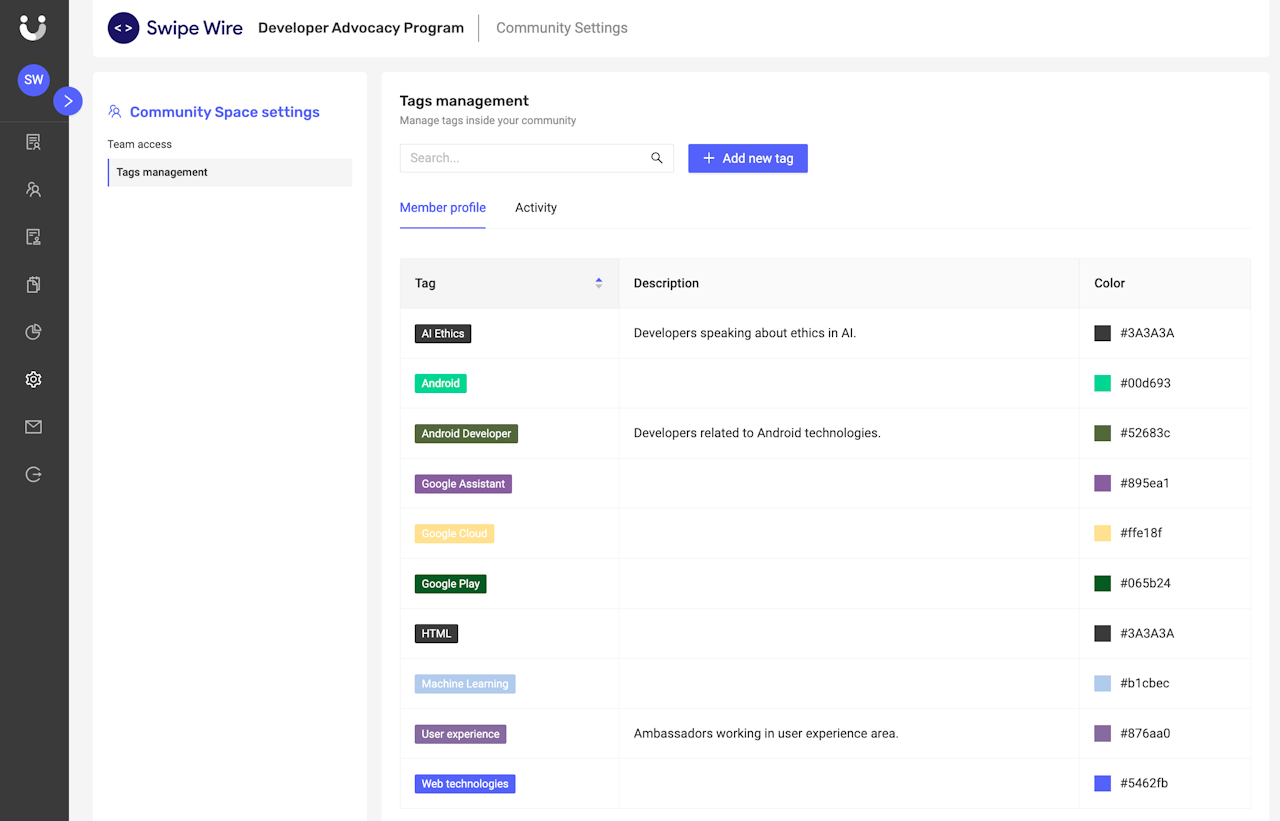Expand the sidebar with the arrow button
This screenshot has width=1280, height=821.
coord(68,101)
